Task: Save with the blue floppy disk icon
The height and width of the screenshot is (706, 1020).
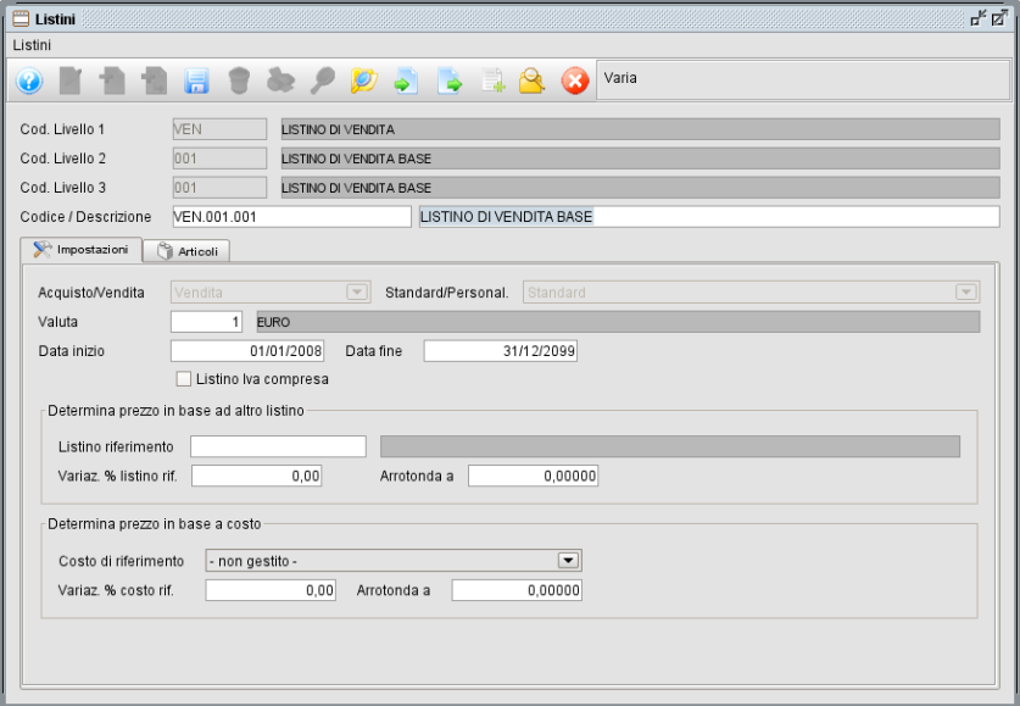Action: pos(196,81)
